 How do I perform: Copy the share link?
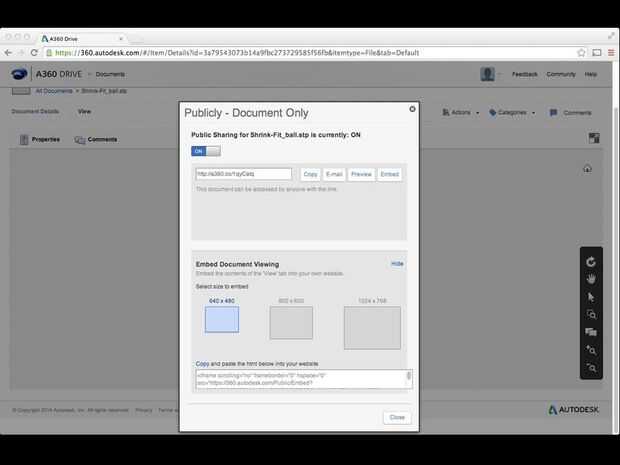coord(310,174)
